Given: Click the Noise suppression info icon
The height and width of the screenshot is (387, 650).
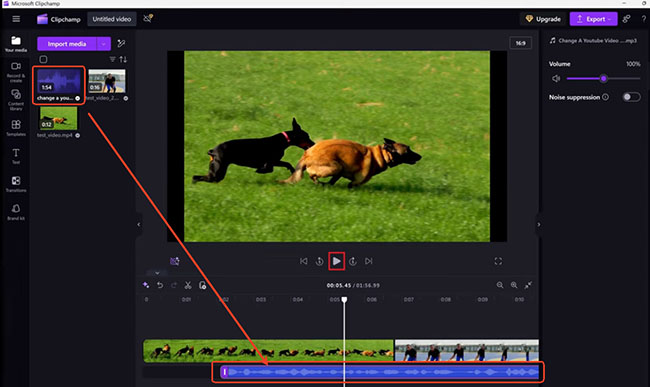Looking at the screenshot, I should click(x=606, y=97).
